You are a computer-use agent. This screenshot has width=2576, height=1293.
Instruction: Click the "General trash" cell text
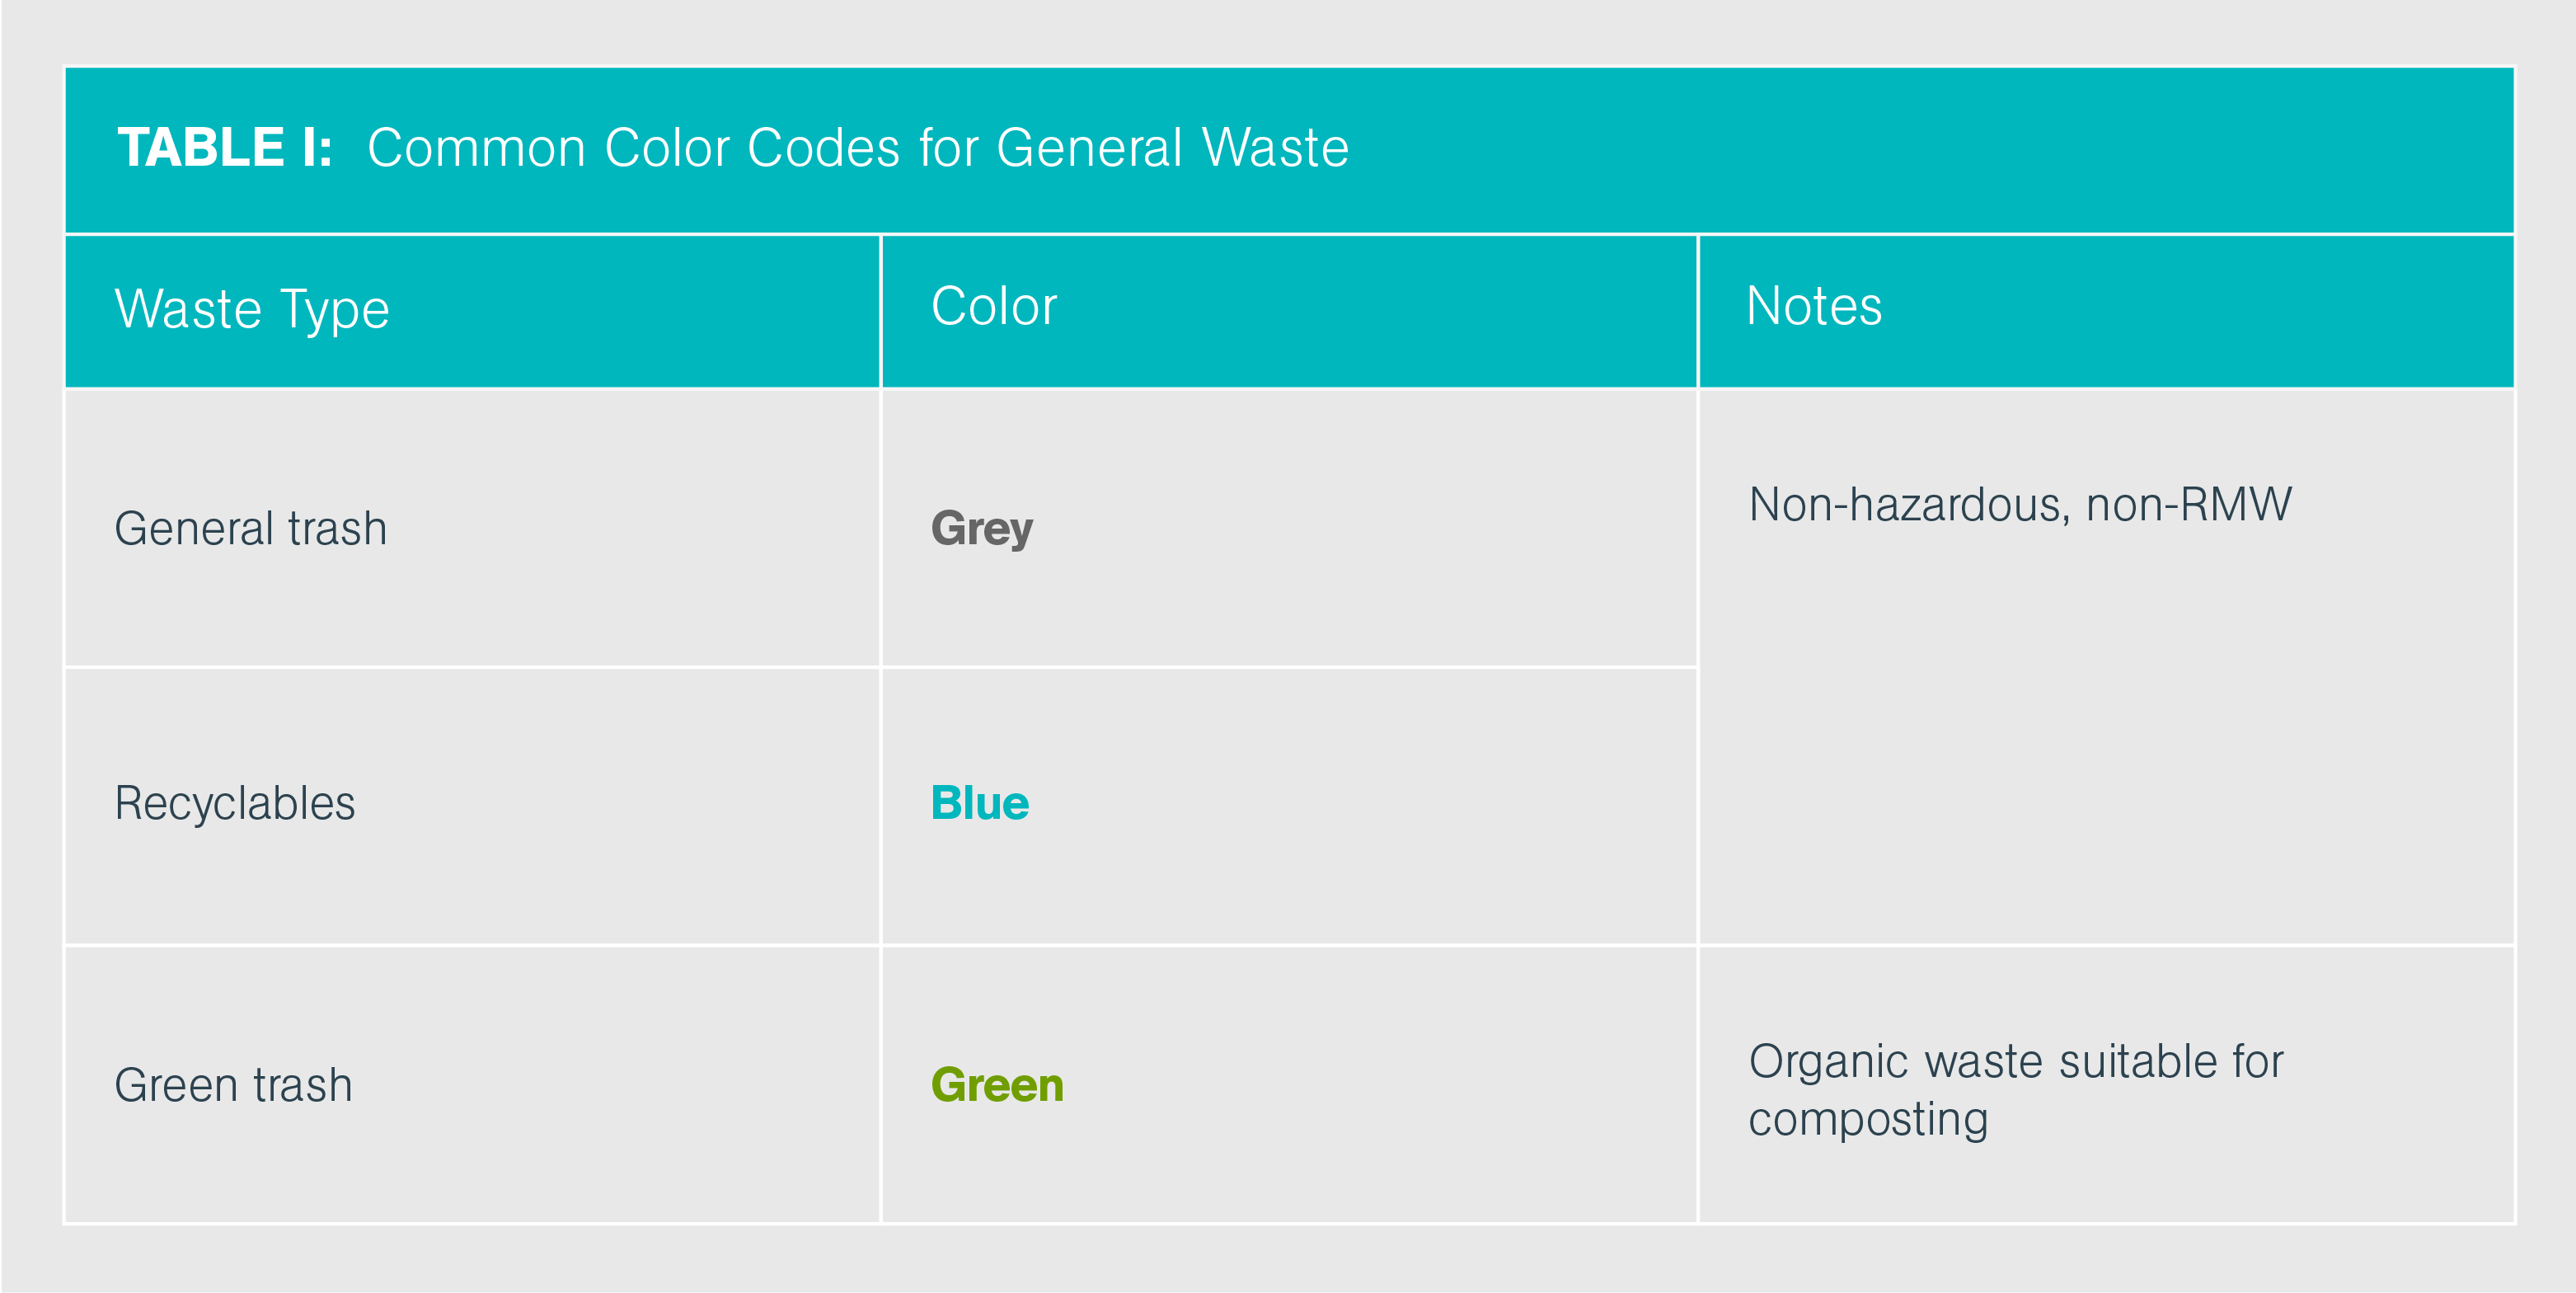tap(250, 528)
